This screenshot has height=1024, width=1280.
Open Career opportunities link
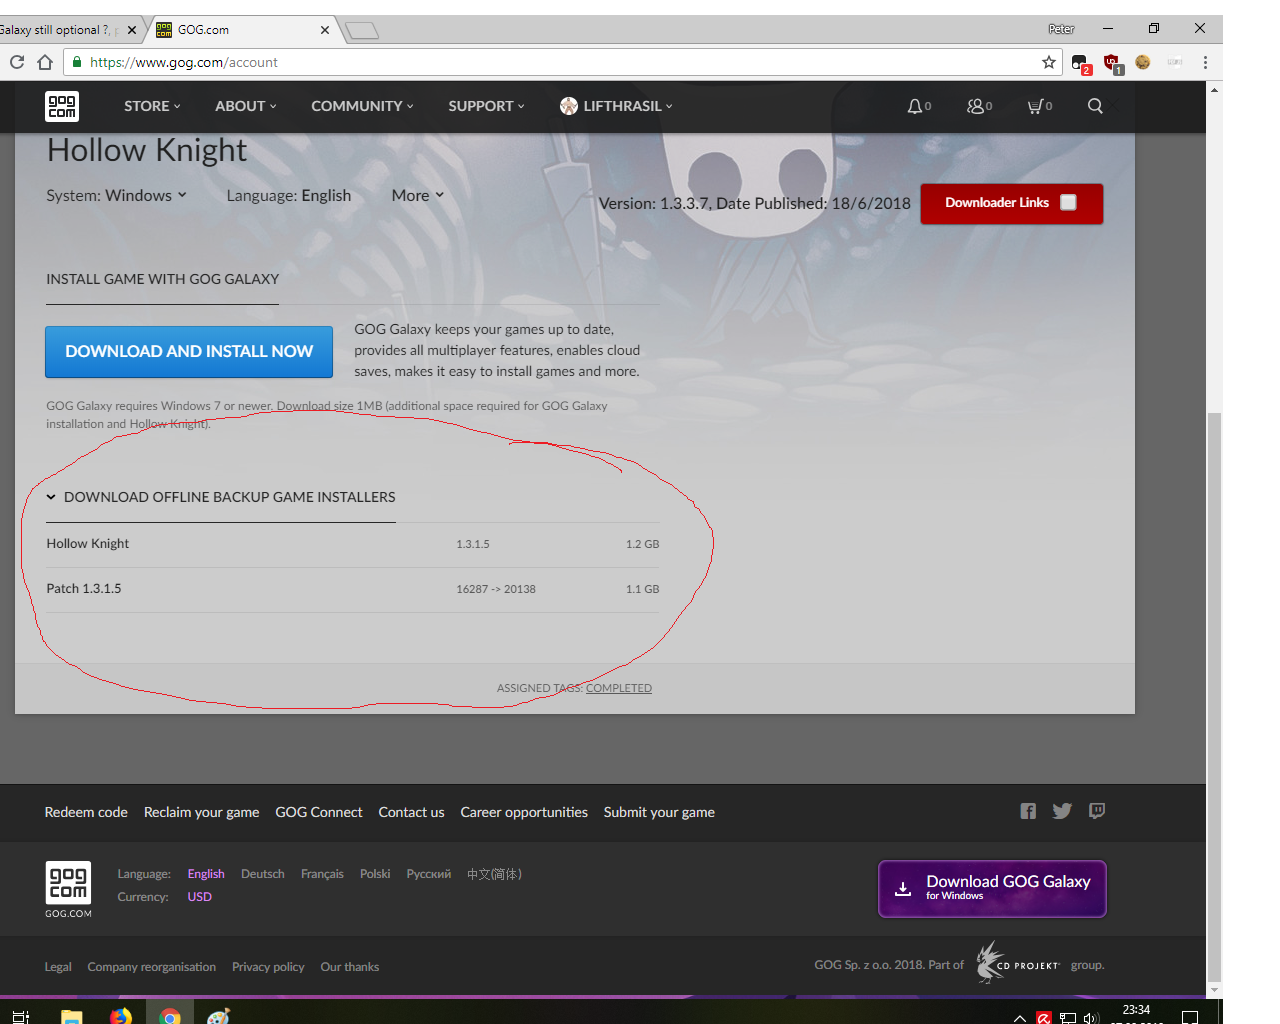[524, 812]
